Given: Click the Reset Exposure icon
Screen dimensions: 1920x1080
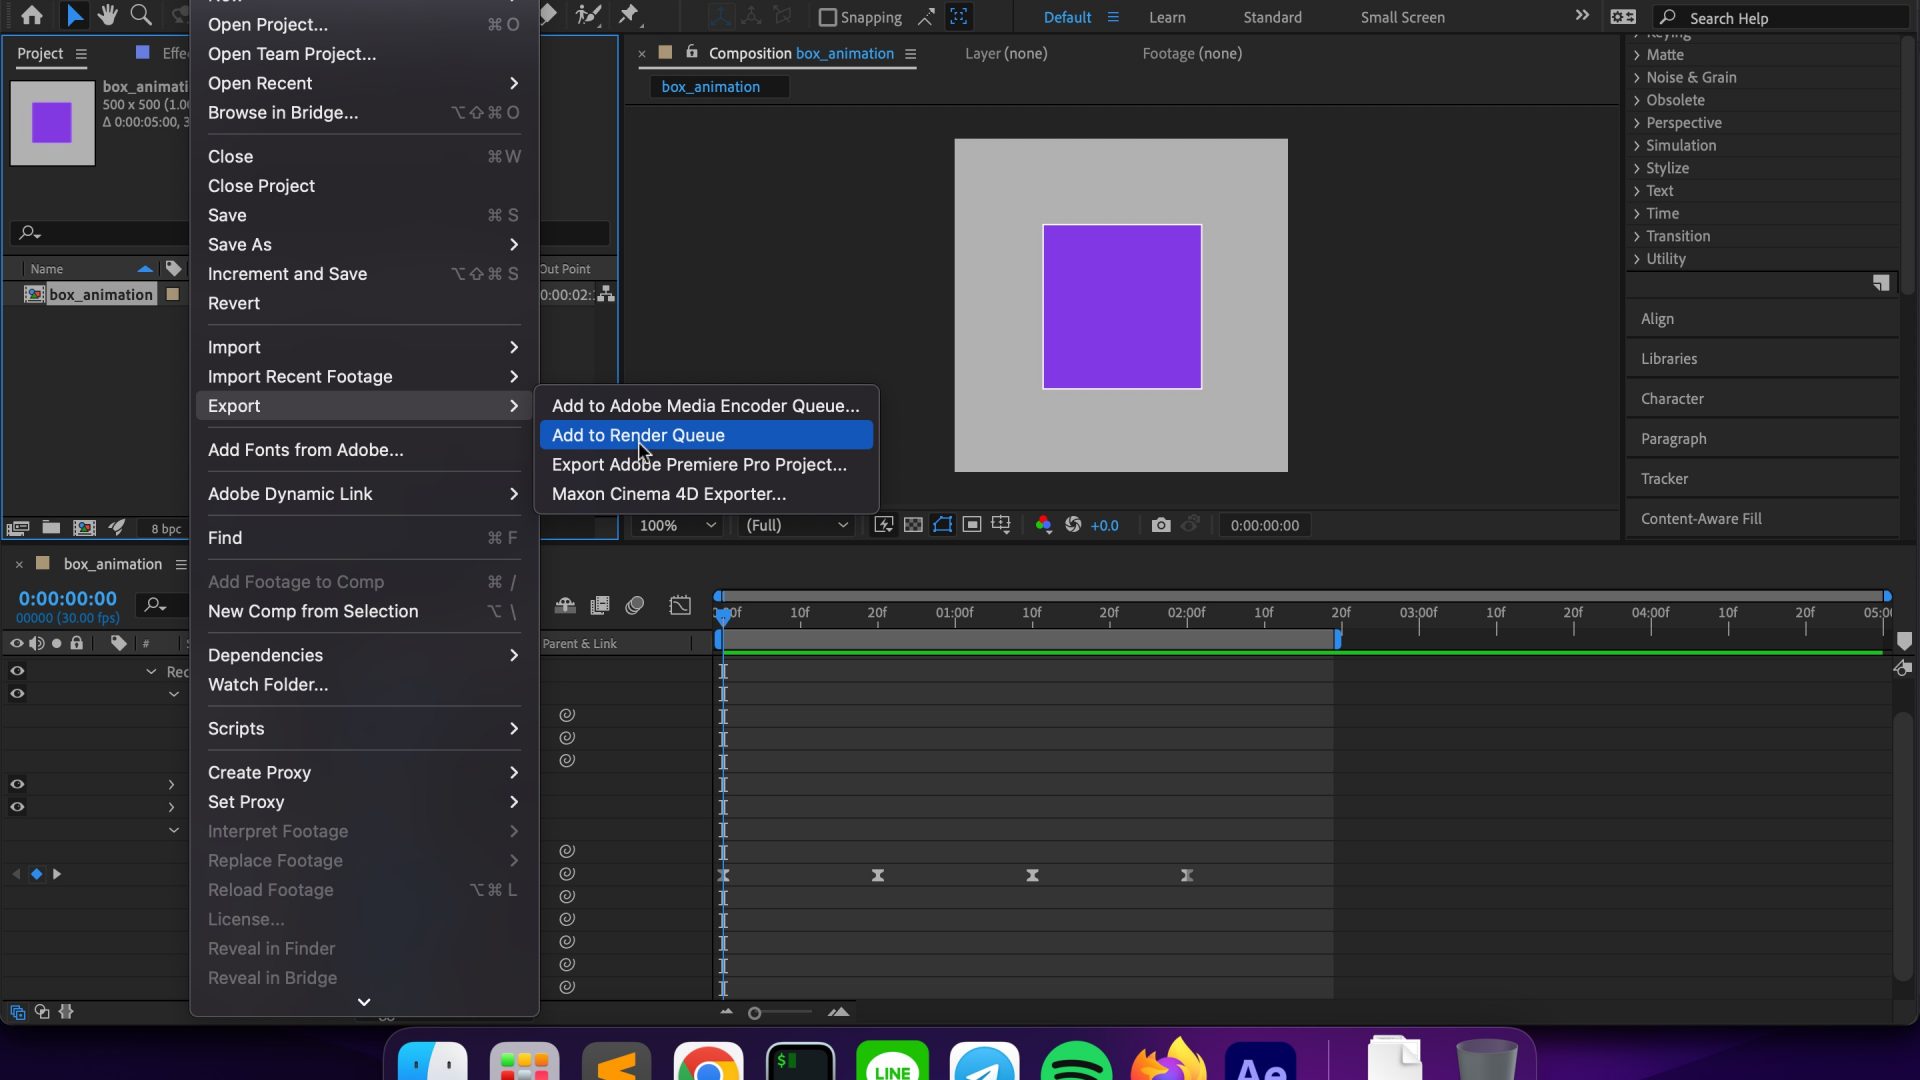Looking at the screenshot, I should click(1073, 525).
